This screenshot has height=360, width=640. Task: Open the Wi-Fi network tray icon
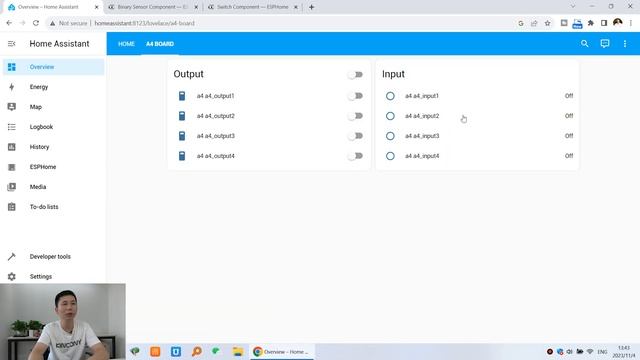tap(590, 351)
